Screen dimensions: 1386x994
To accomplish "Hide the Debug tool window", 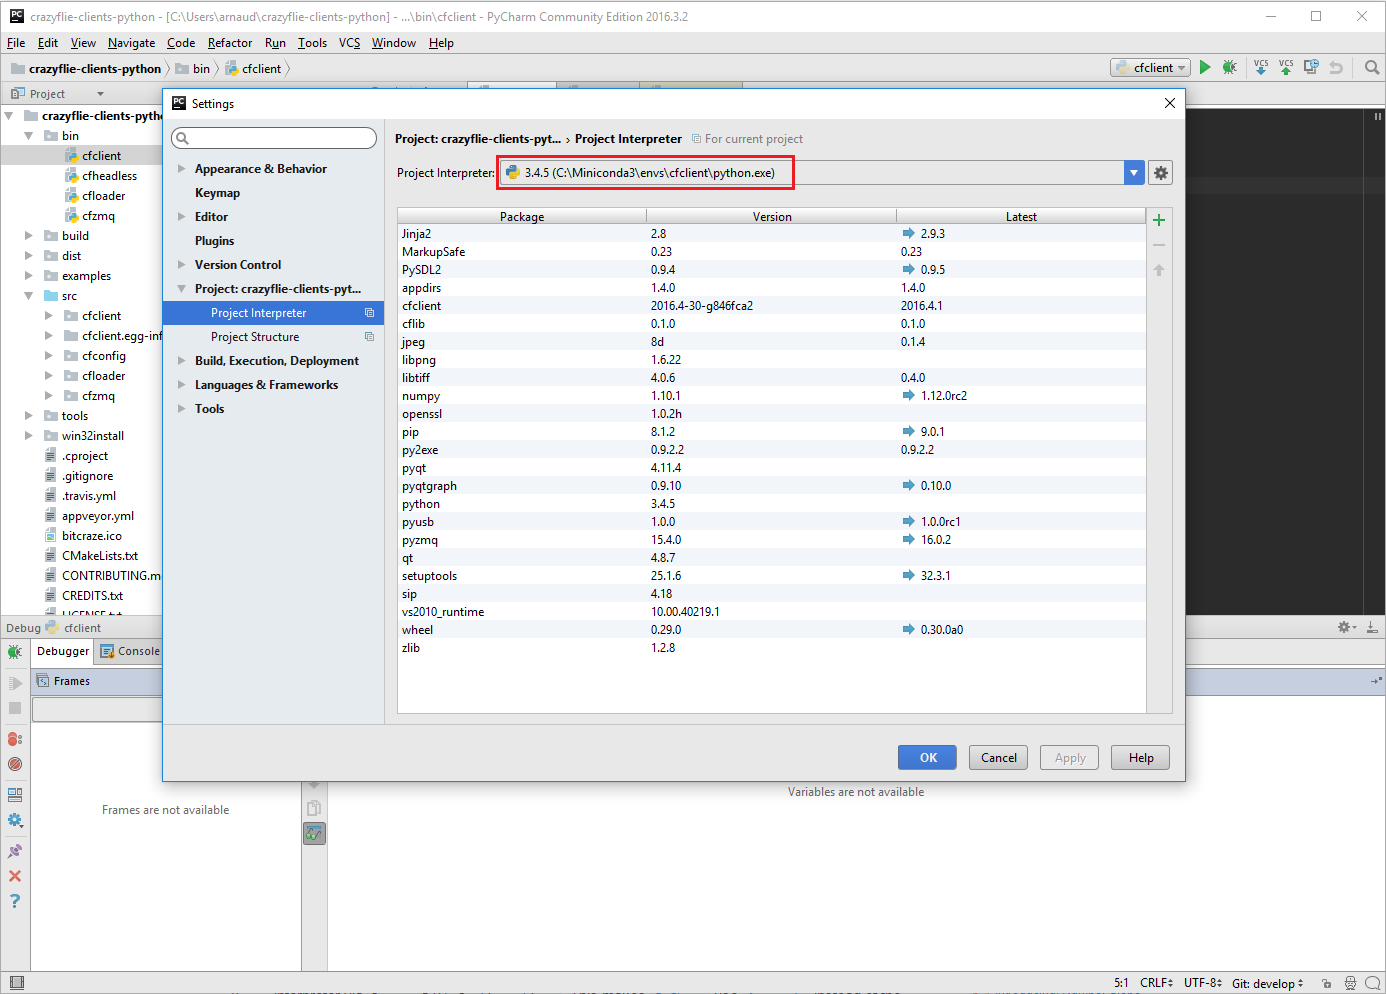I will pos(1372,627).
